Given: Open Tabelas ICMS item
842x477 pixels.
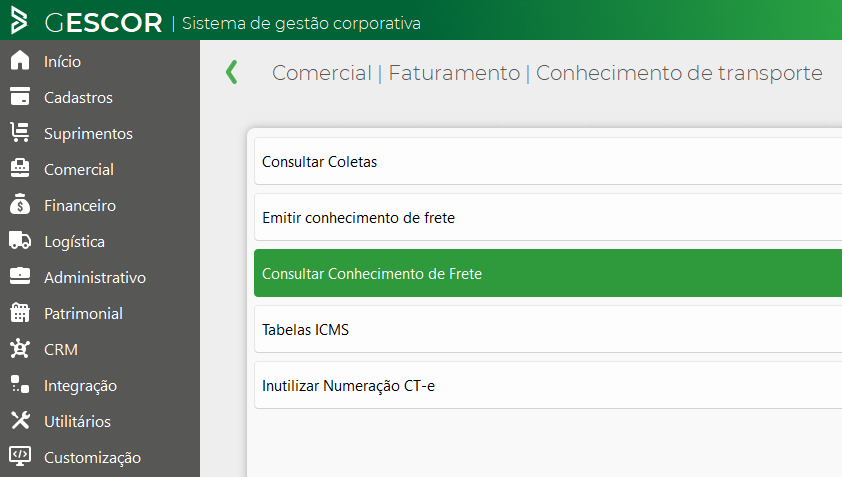Looking at the screenshot, I should [548, 329].
